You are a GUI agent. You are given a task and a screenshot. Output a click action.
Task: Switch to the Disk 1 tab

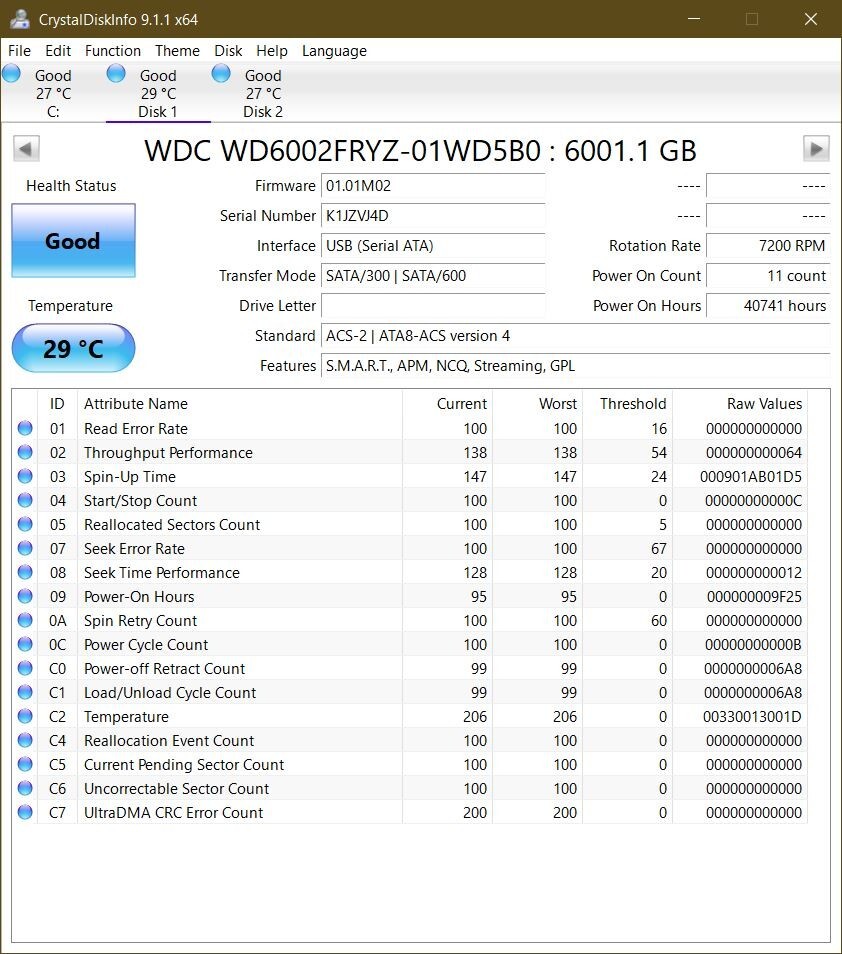157,92
